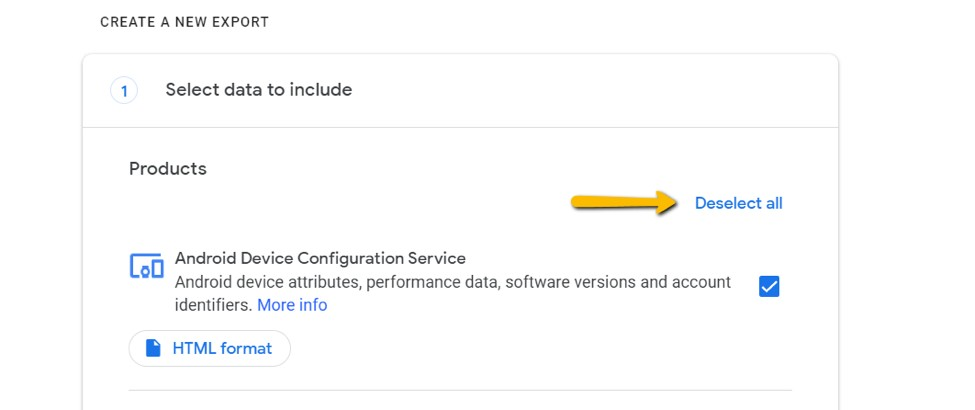The width and height of the screenshot is (975, 410).
Task: Select the Products heading
Action: point(168,169)
